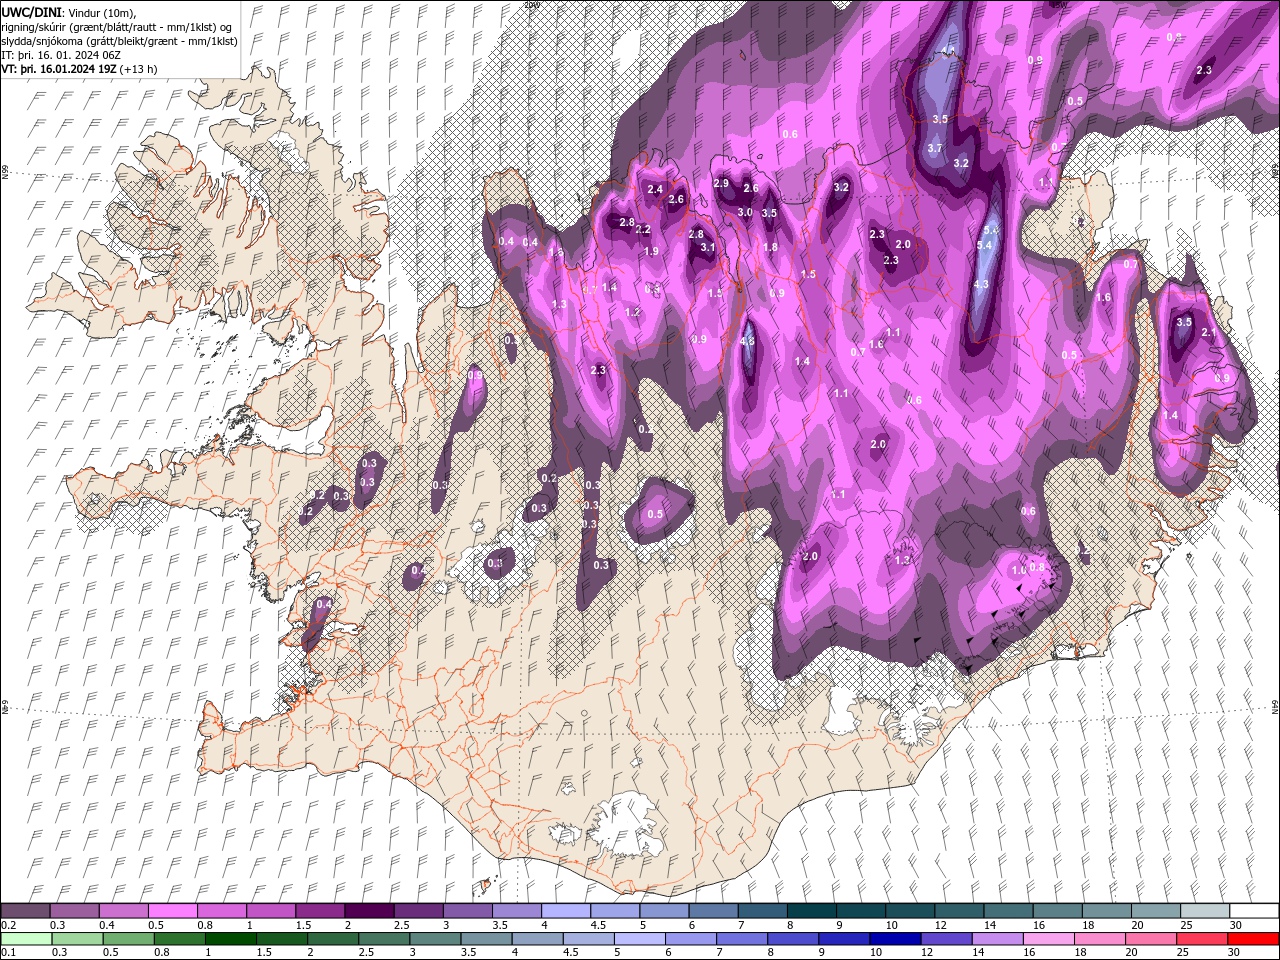Click the UWC/DINI title text
Viewport: 1280px width, 960px height.
pos(32,11)
